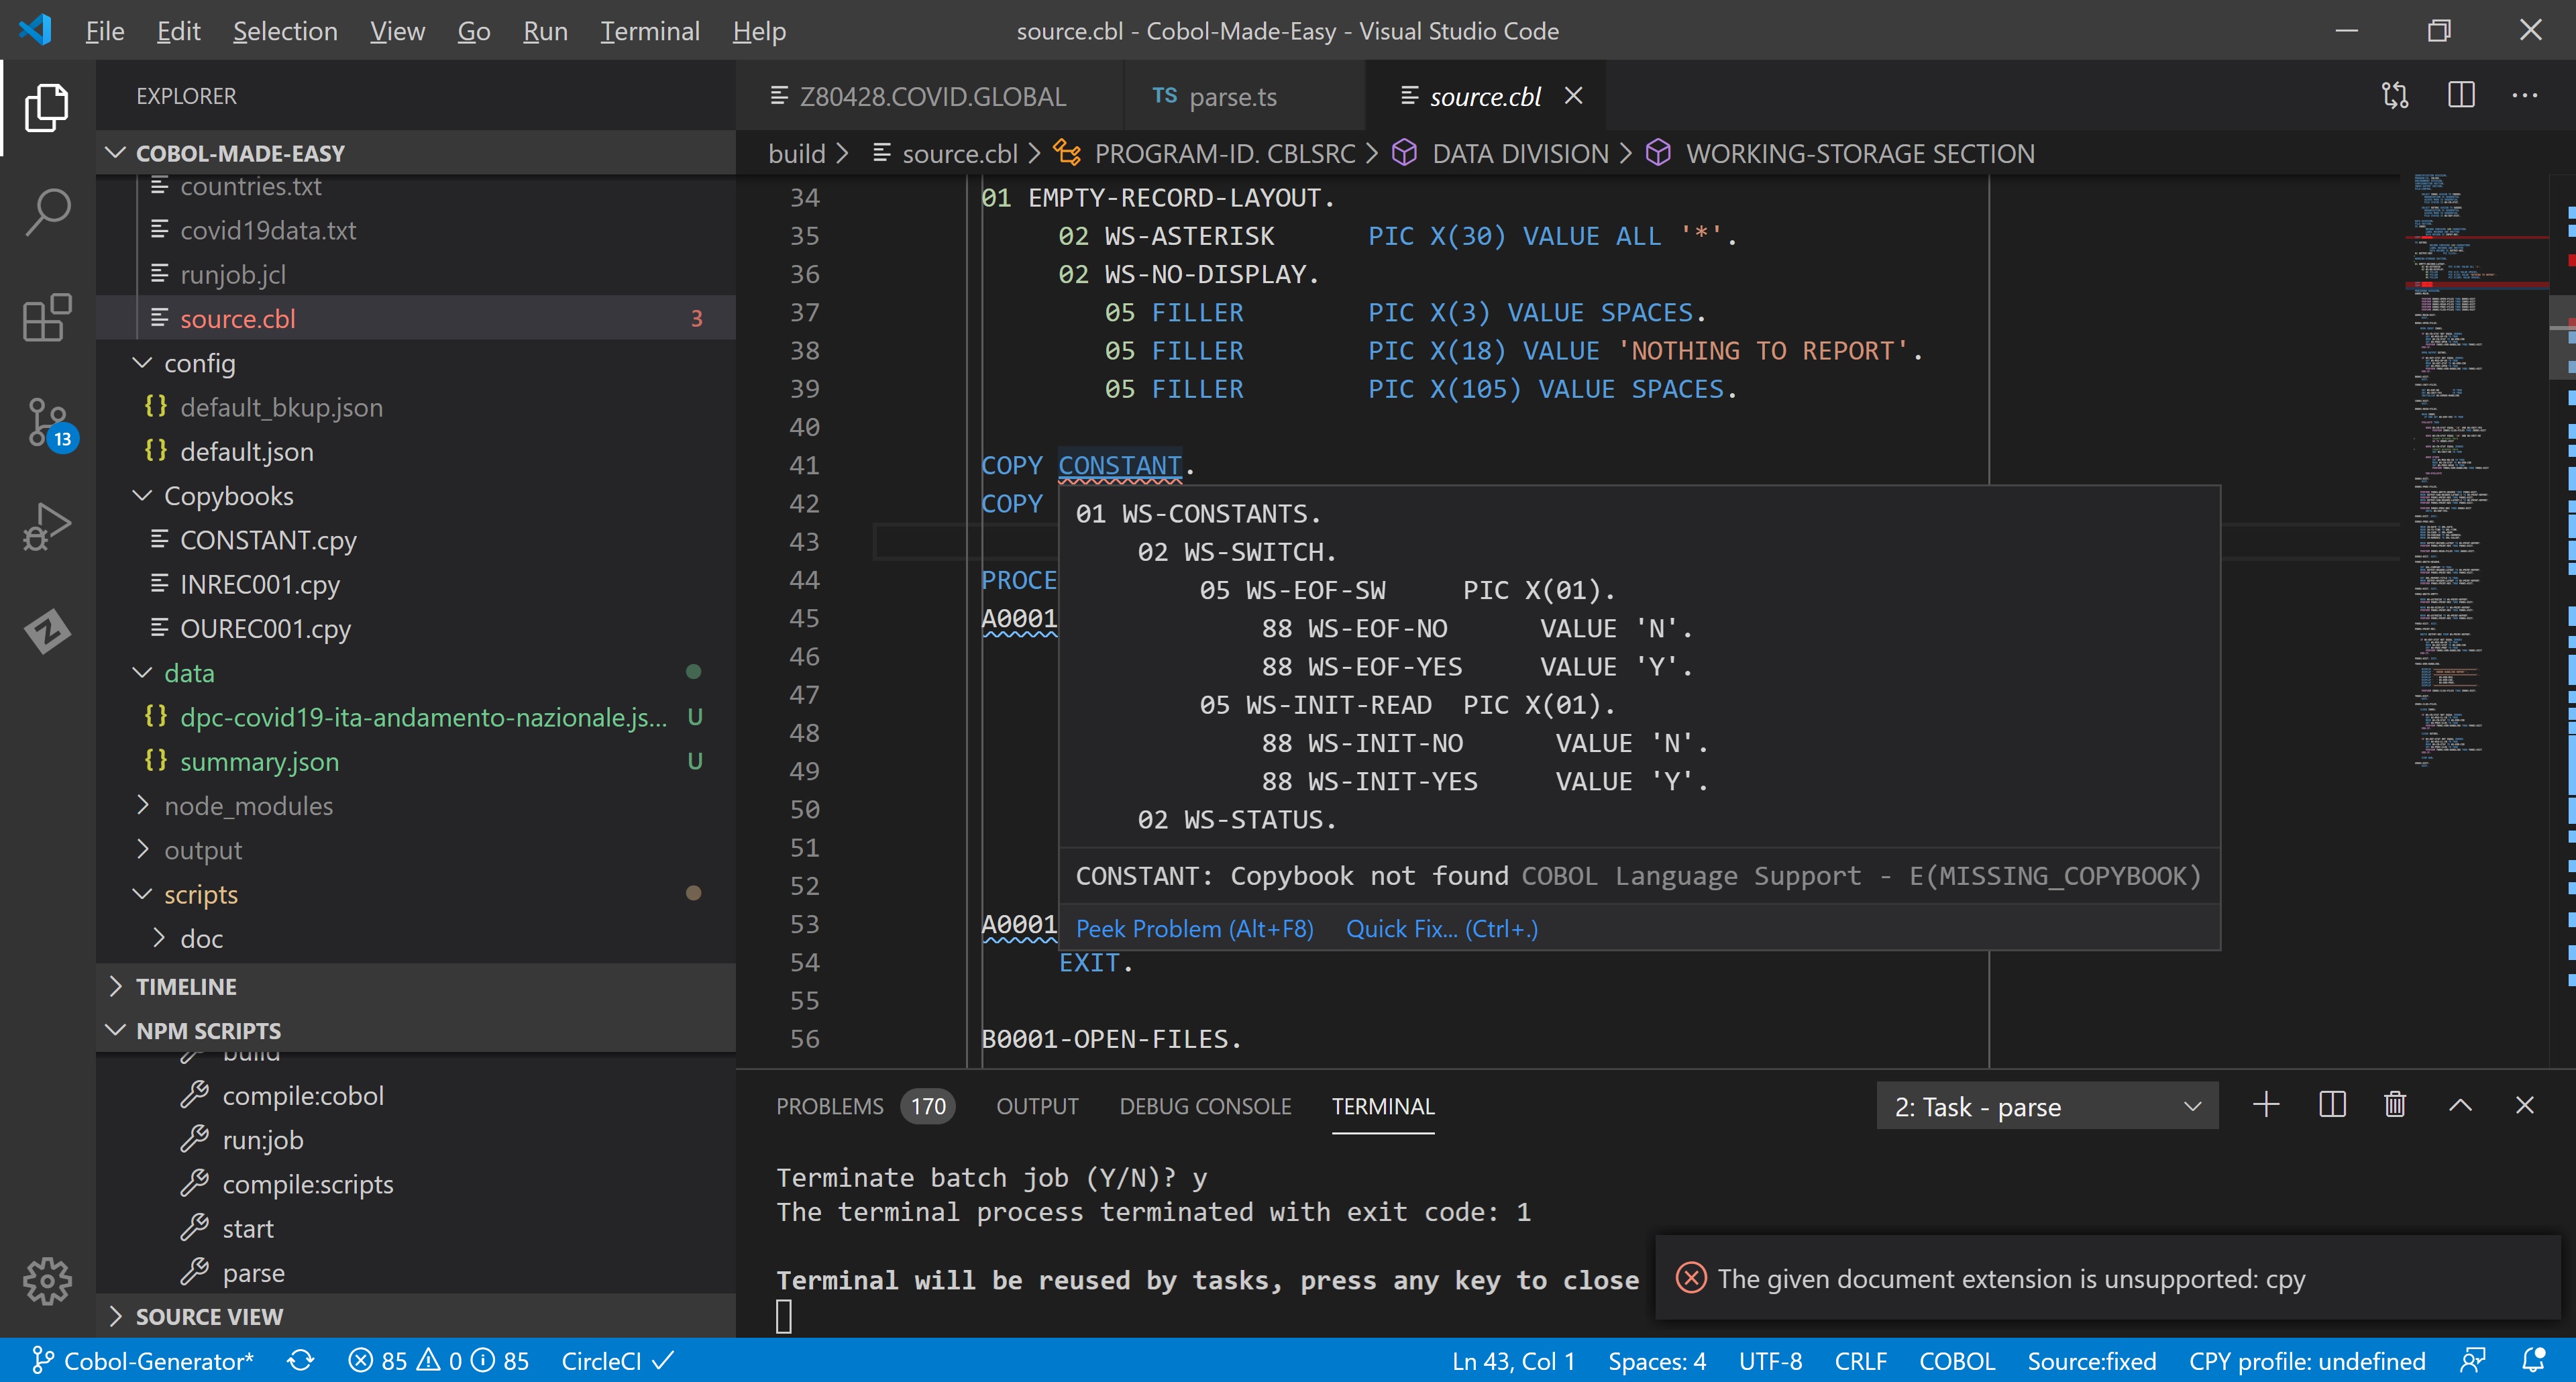Click the Open Changes compare icon

pos(2395,96)
